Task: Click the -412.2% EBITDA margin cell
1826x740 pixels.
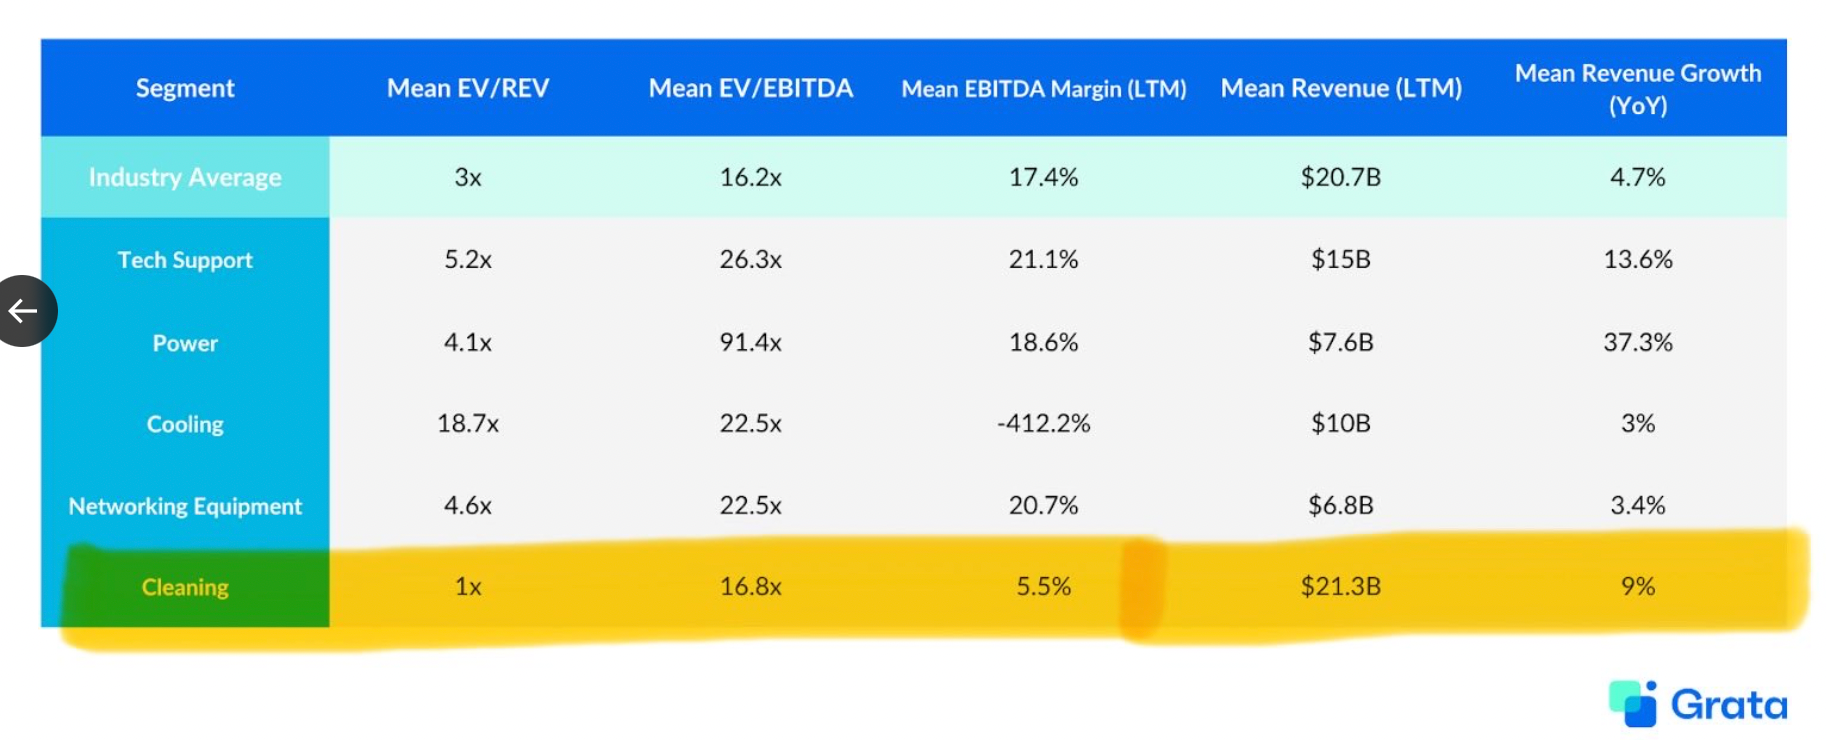Action: (x=1043, y=424)
